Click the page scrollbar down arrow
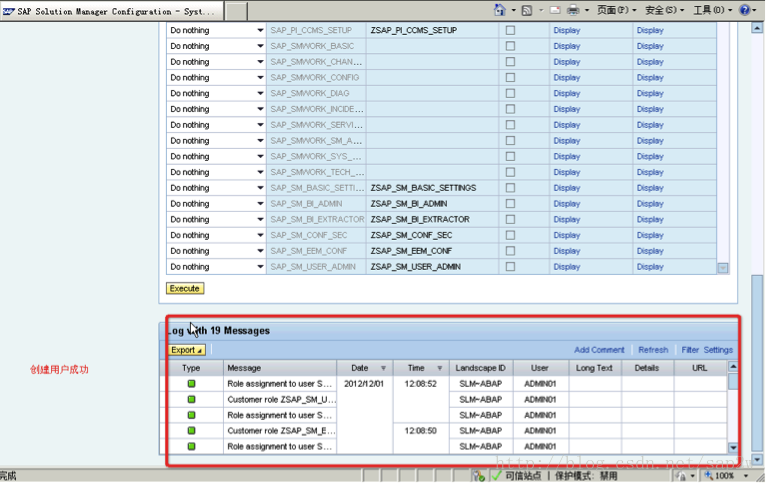The height and width of the screenshot is (483, 766). point(757,460)
